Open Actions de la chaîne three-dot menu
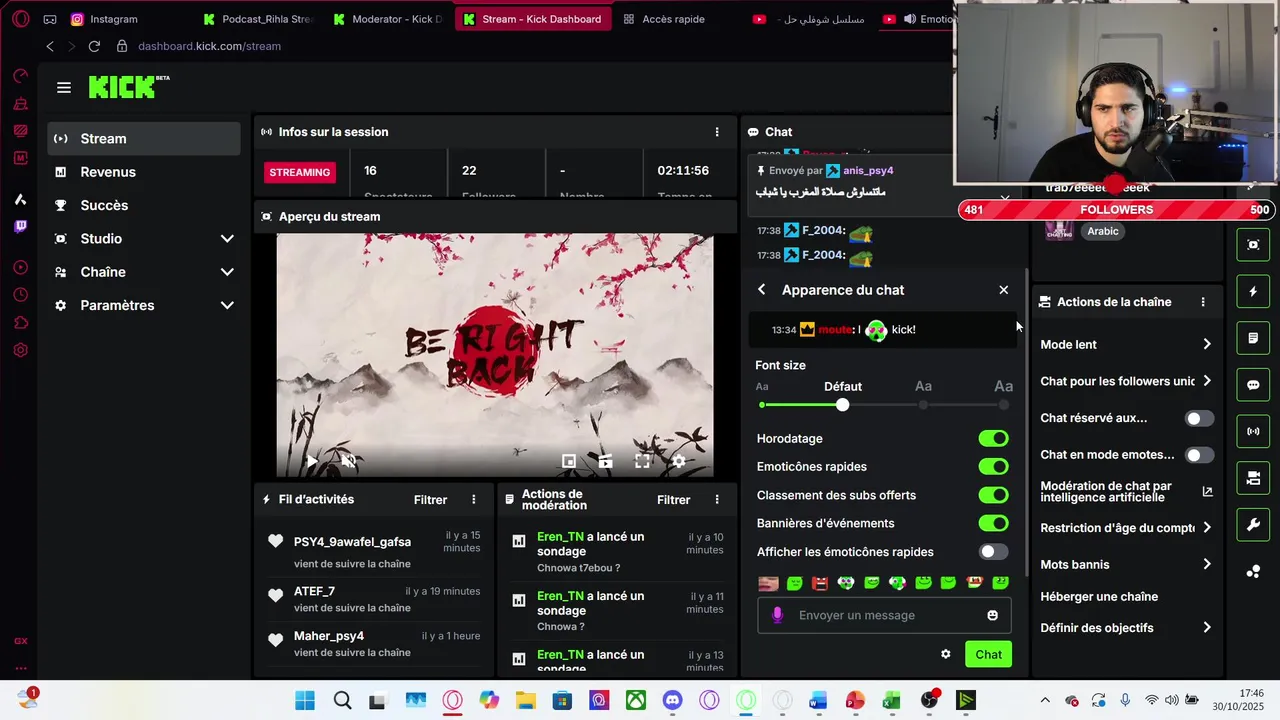Image resolution: width=1280 pixels, height=720 pixels. (x=1203, y=302)
